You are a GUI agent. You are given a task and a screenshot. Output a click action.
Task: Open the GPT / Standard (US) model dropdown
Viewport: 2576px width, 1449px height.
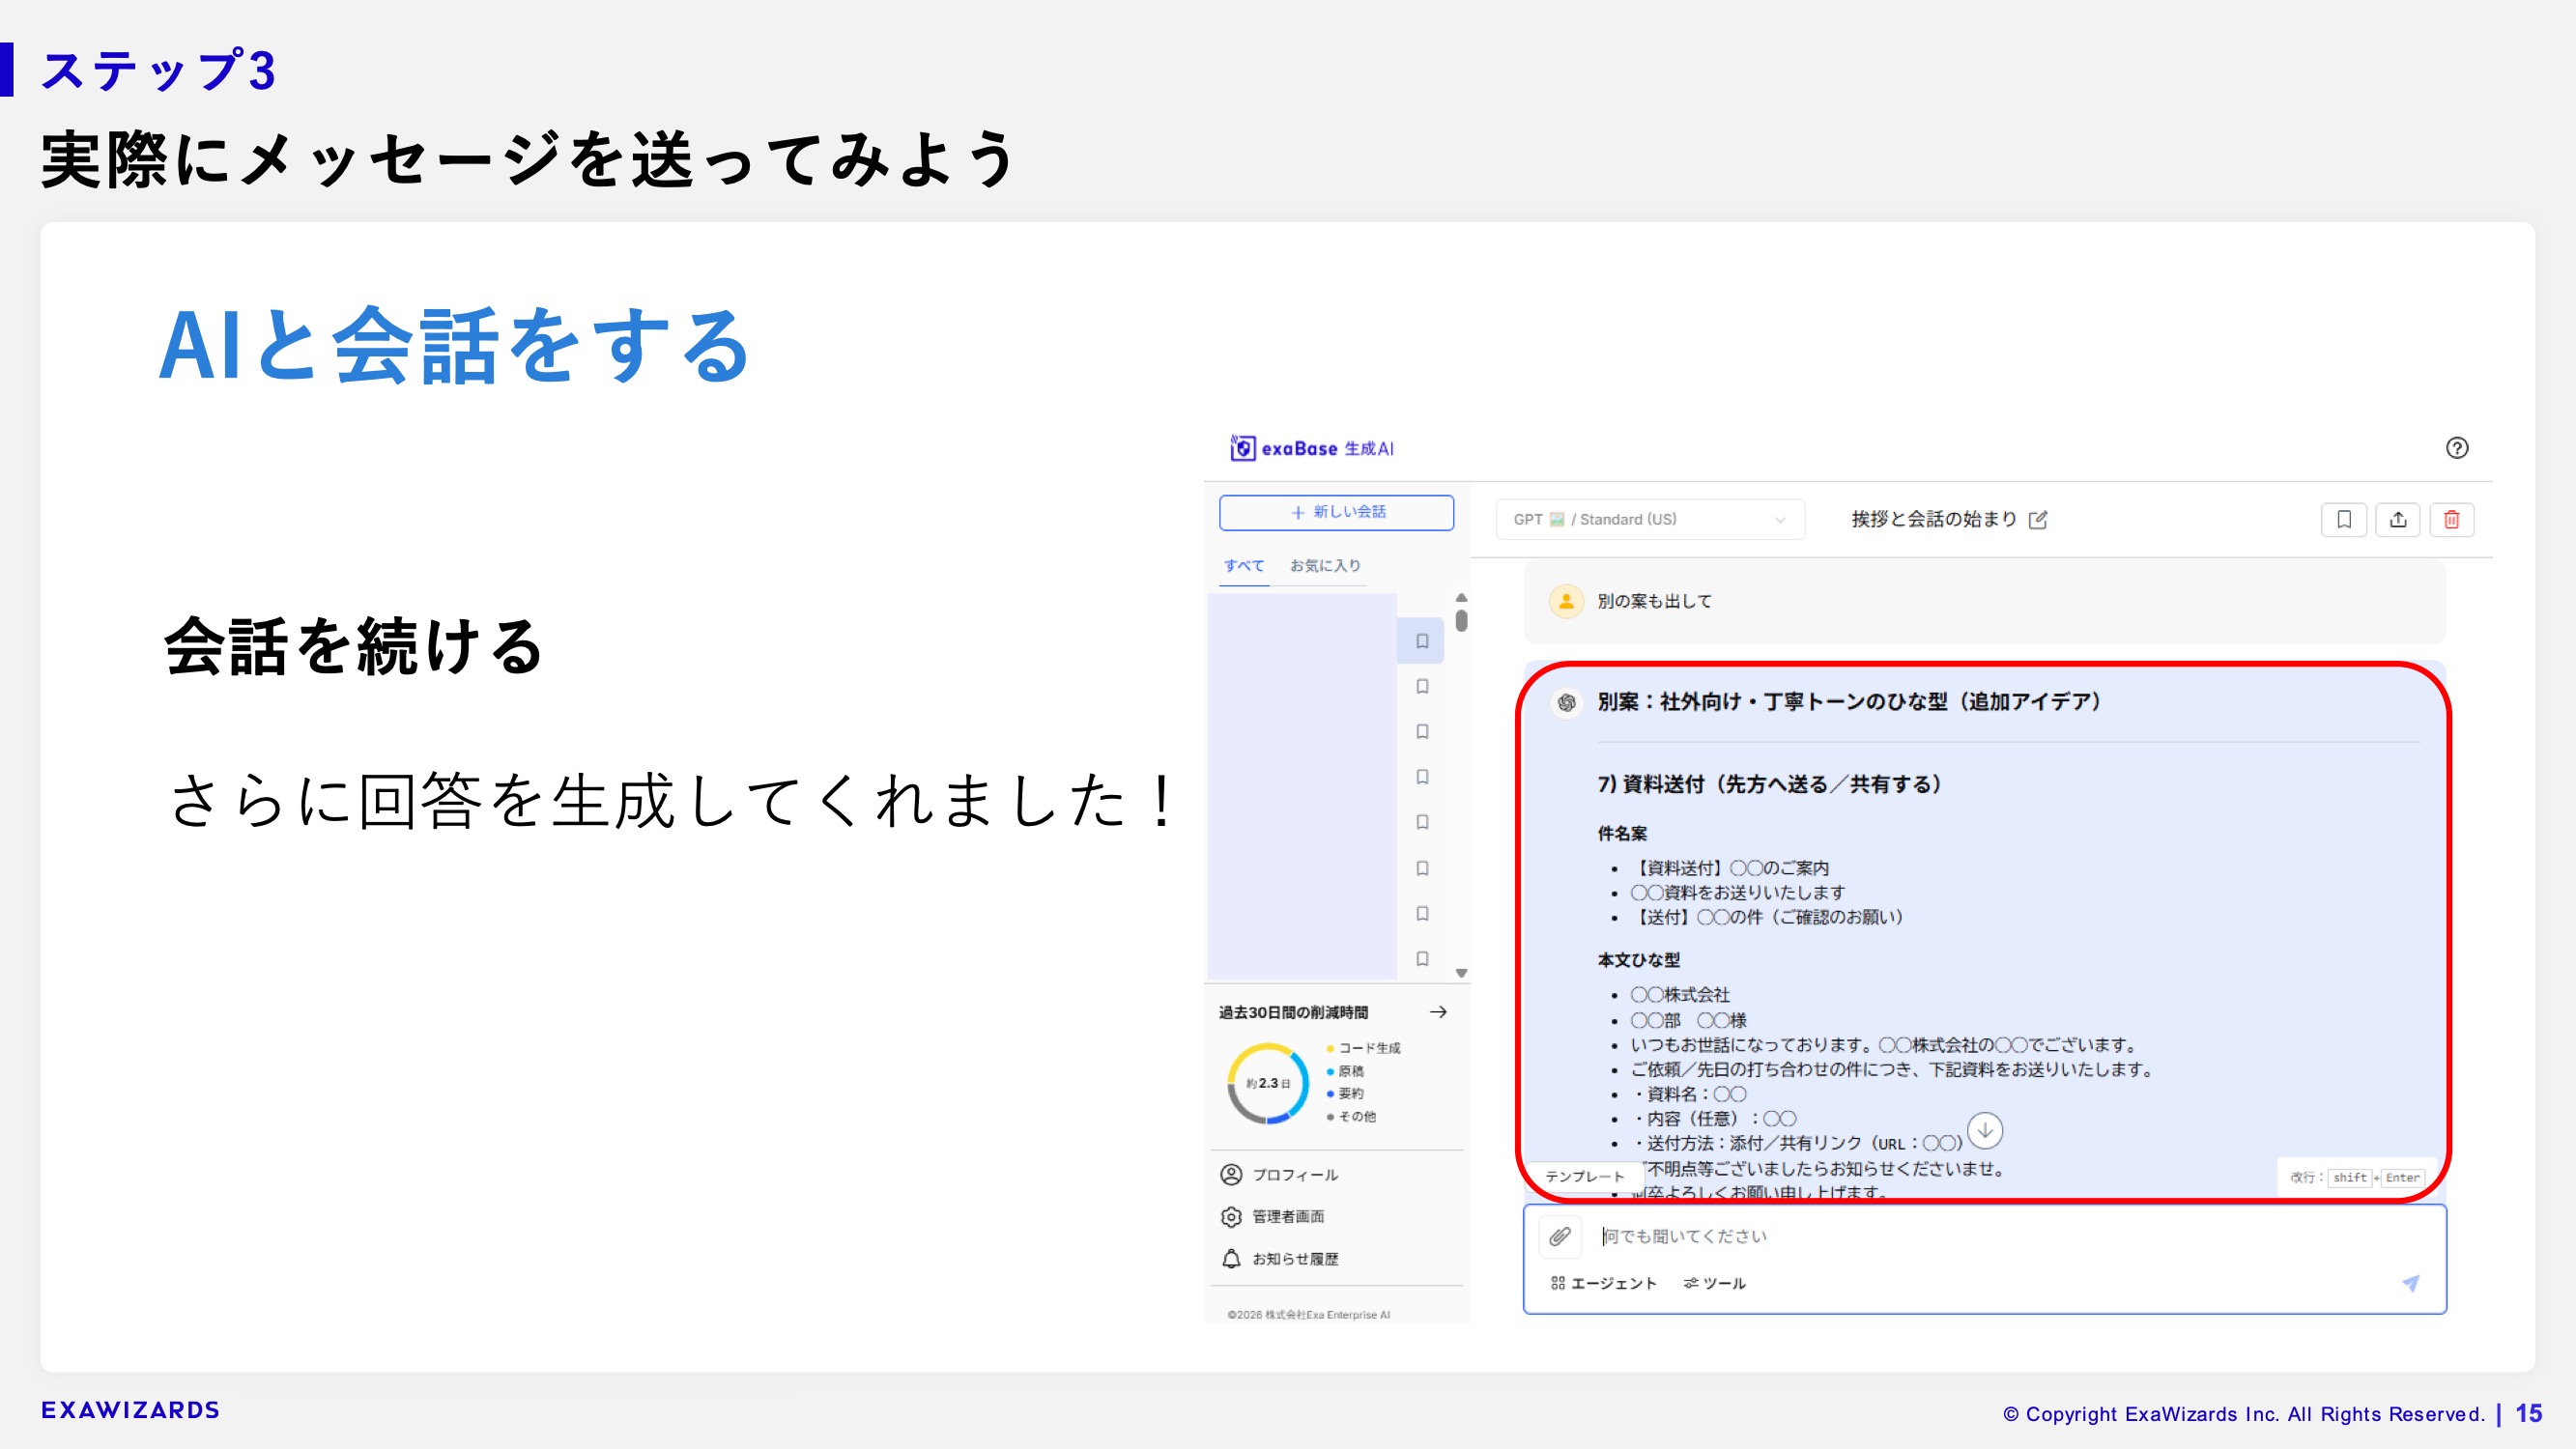pos(1650,519)
